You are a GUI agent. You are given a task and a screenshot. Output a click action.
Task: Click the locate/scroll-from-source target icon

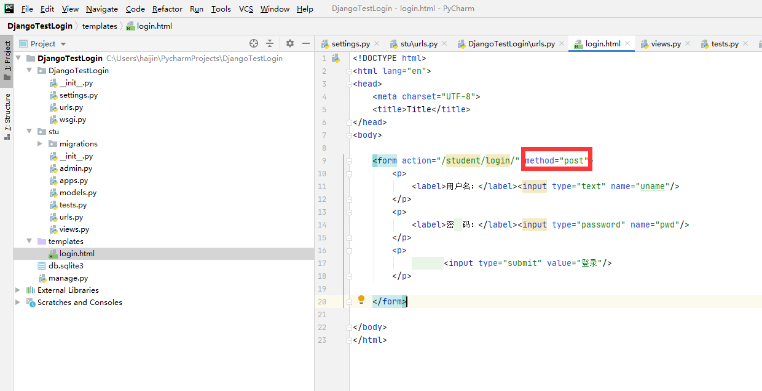tap(253, 44)
